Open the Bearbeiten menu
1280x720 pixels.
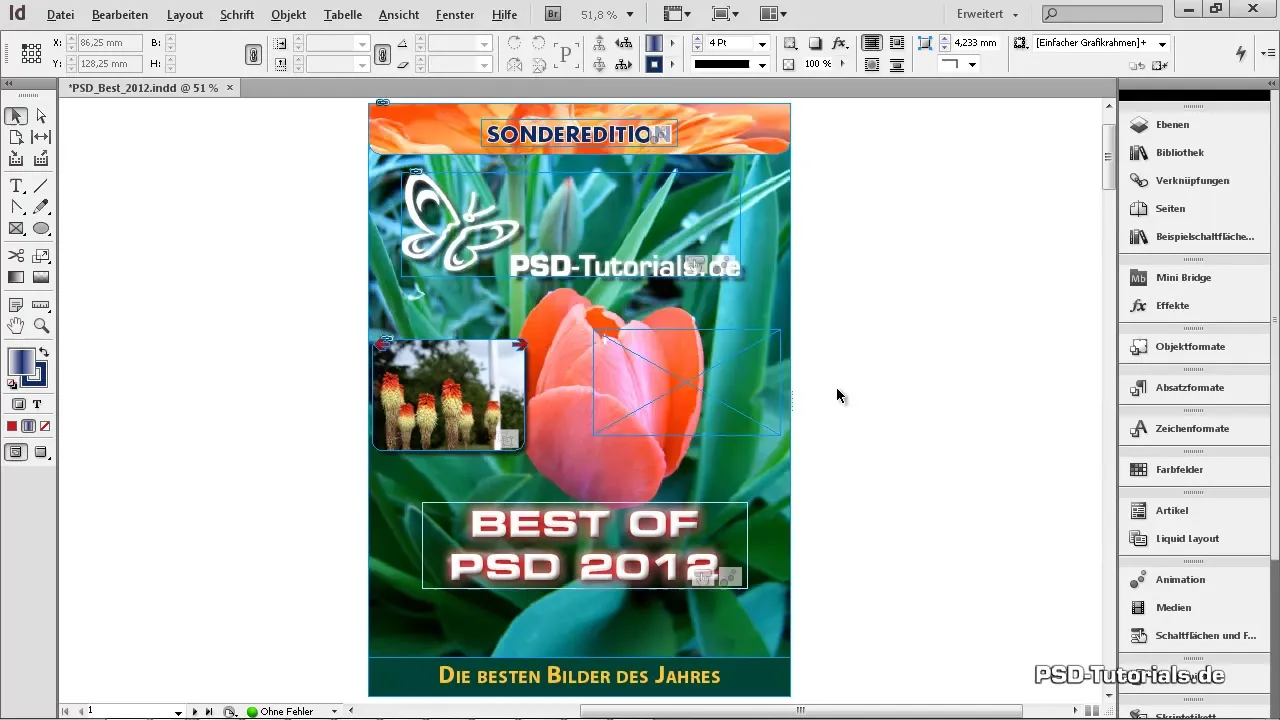pos(120,15)
